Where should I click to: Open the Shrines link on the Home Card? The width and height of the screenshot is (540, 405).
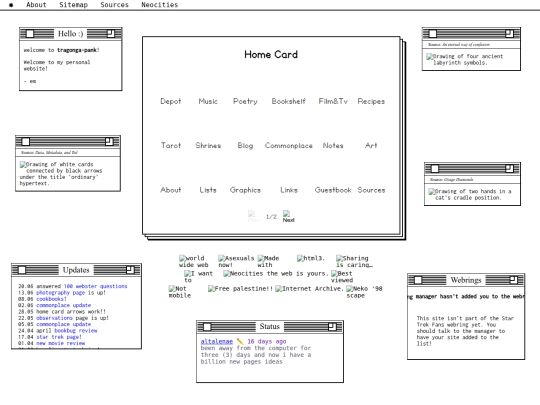[x=208, y=145]
